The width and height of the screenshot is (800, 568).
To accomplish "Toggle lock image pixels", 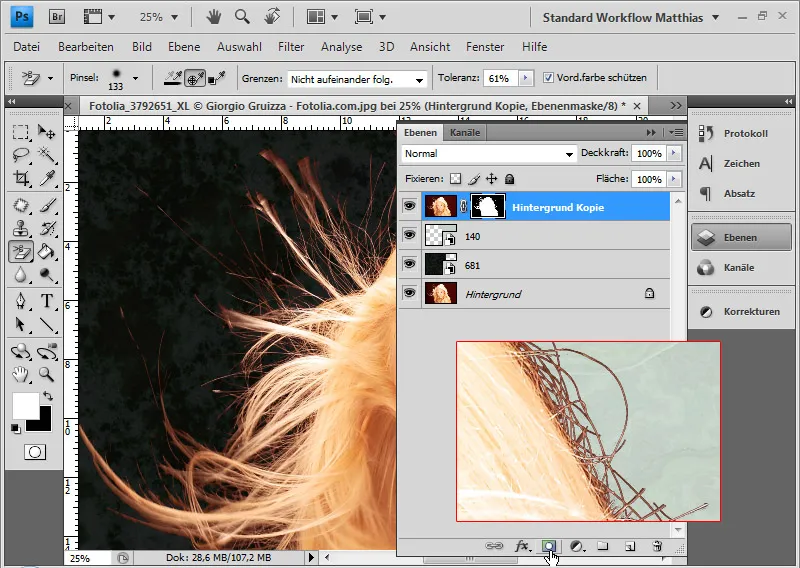I will pos(473,179).
